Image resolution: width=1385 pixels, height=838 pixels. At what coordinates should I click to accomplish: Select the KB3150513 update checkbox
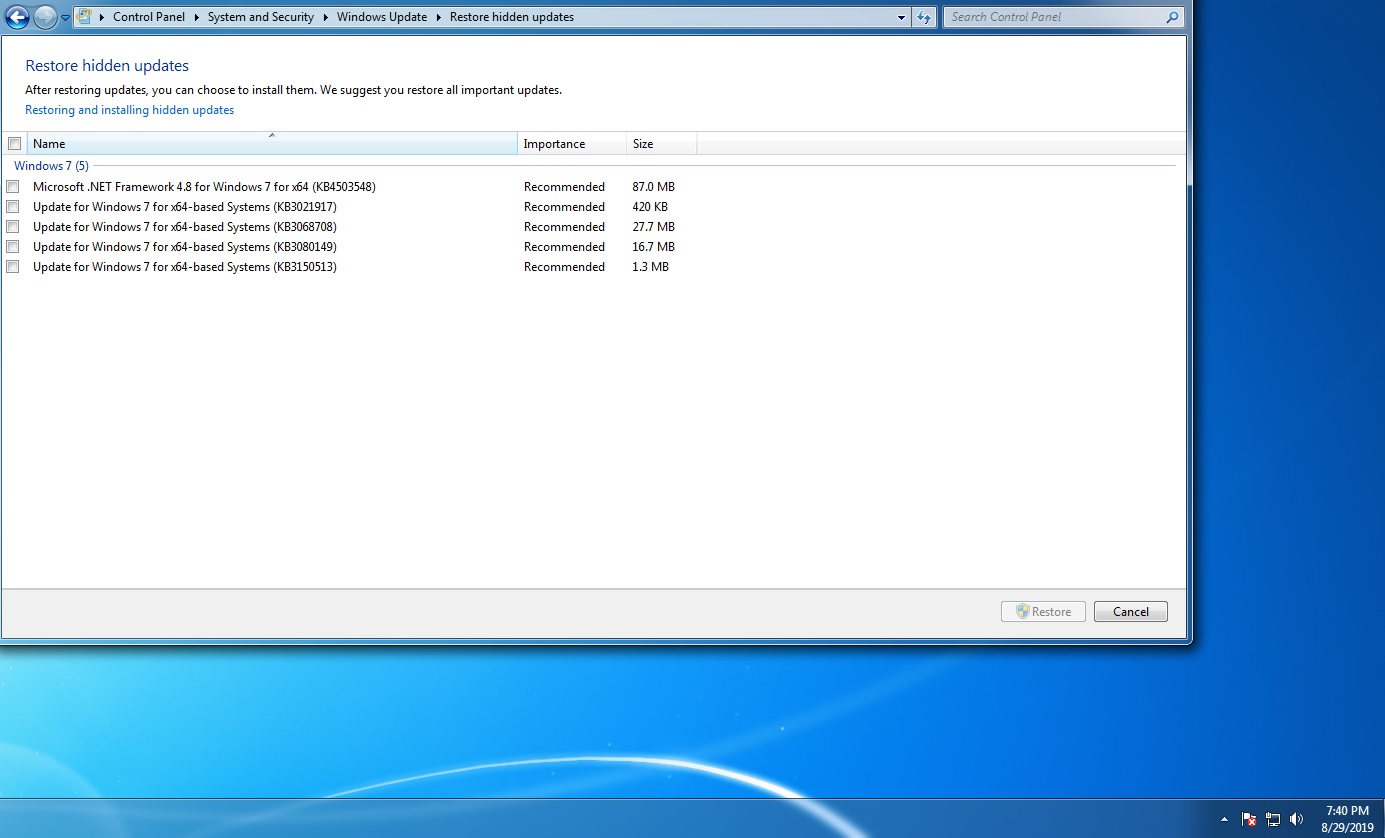(x=13, y=267)
